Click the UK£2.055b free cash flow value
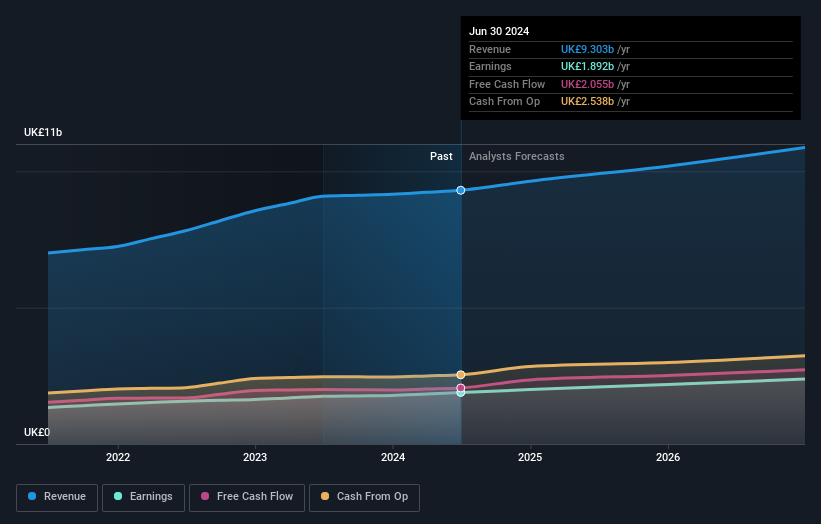The width and height of the screenshot is (821, 524). [x=587, y=84]
